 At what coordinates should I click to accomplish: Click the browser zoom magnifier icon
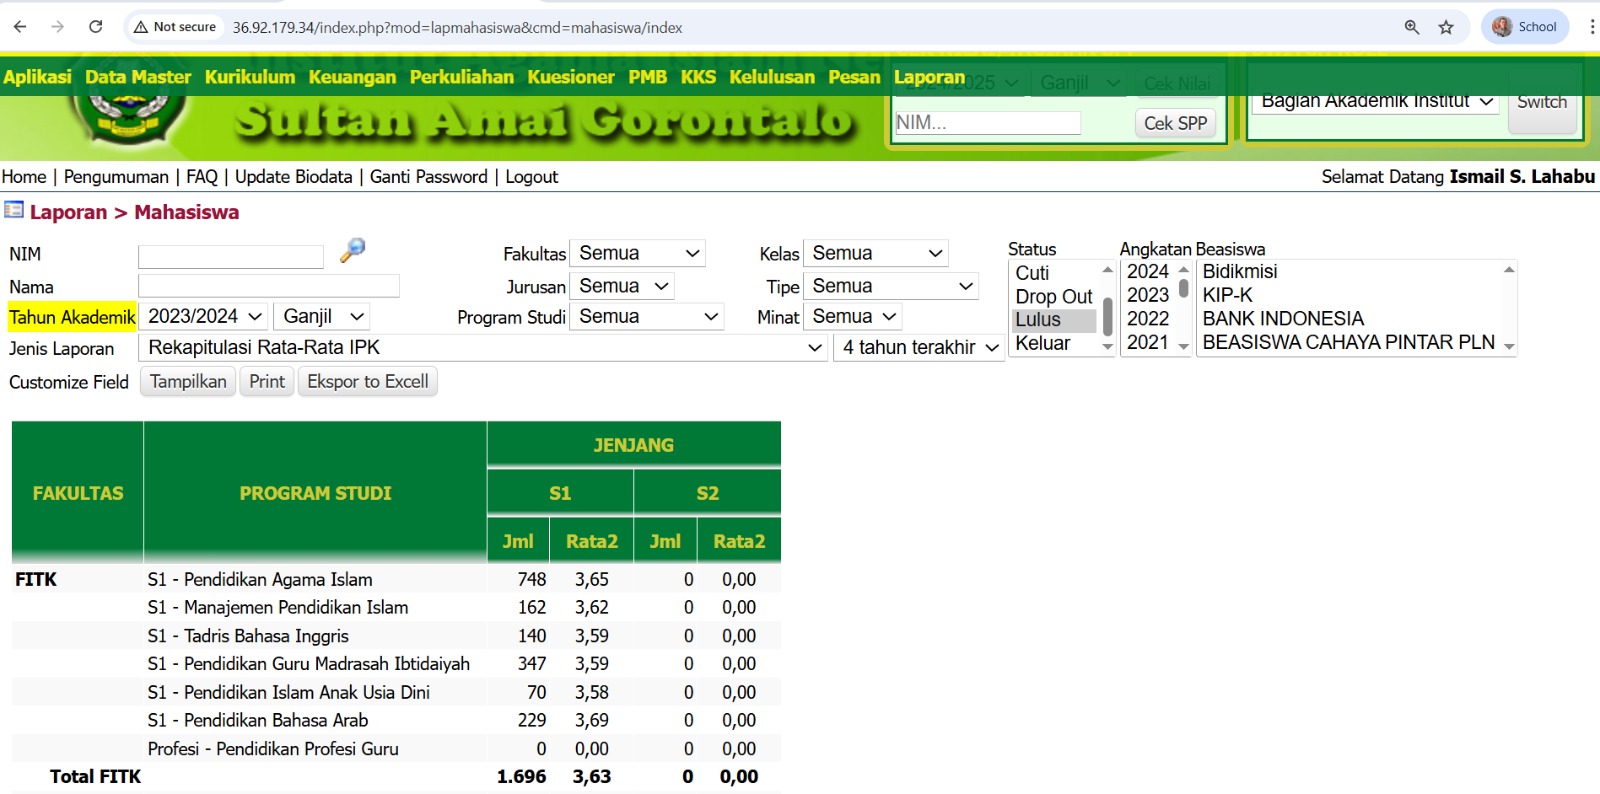click(1412, 27)
